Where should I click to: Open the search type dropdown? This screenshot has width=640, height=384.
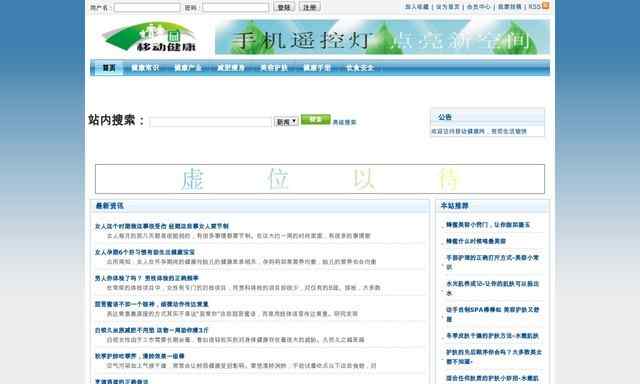[x=286, y=122]
